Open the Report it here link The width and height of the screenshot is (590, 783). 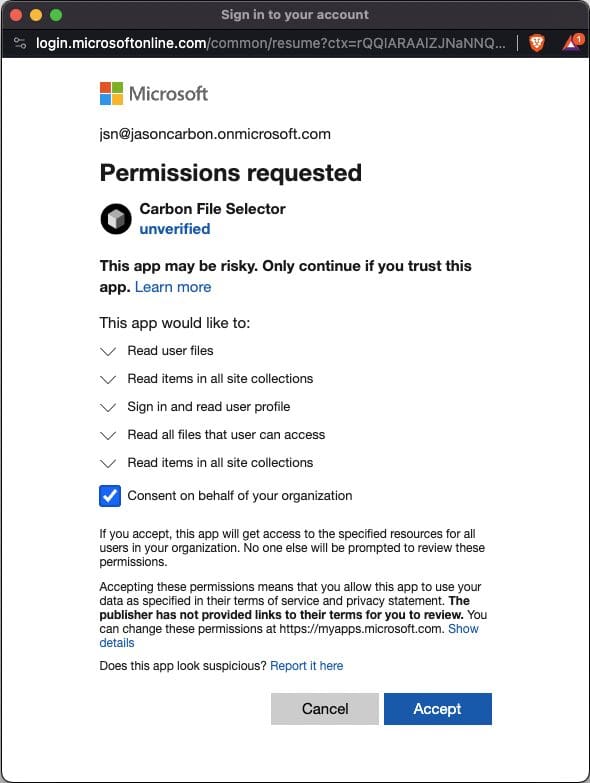coord(306,666)
